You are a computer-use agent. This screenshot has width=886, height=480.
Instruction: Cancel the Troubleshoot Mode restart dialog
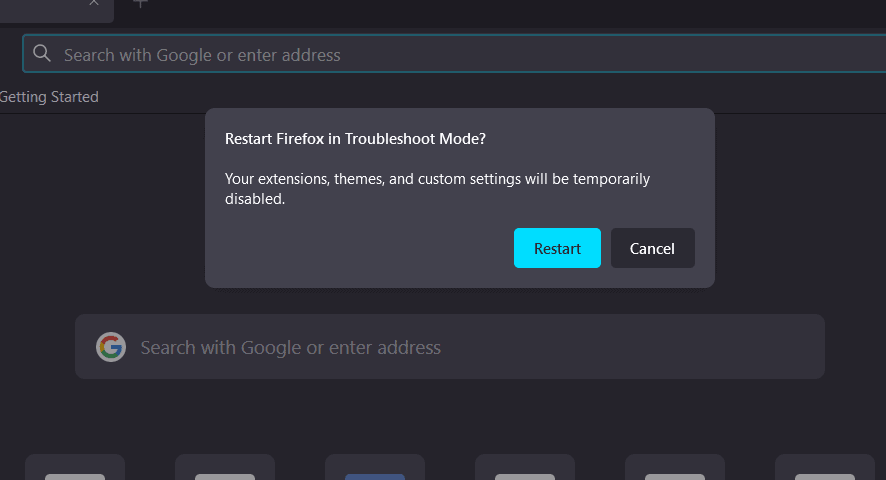click(652, 248)
